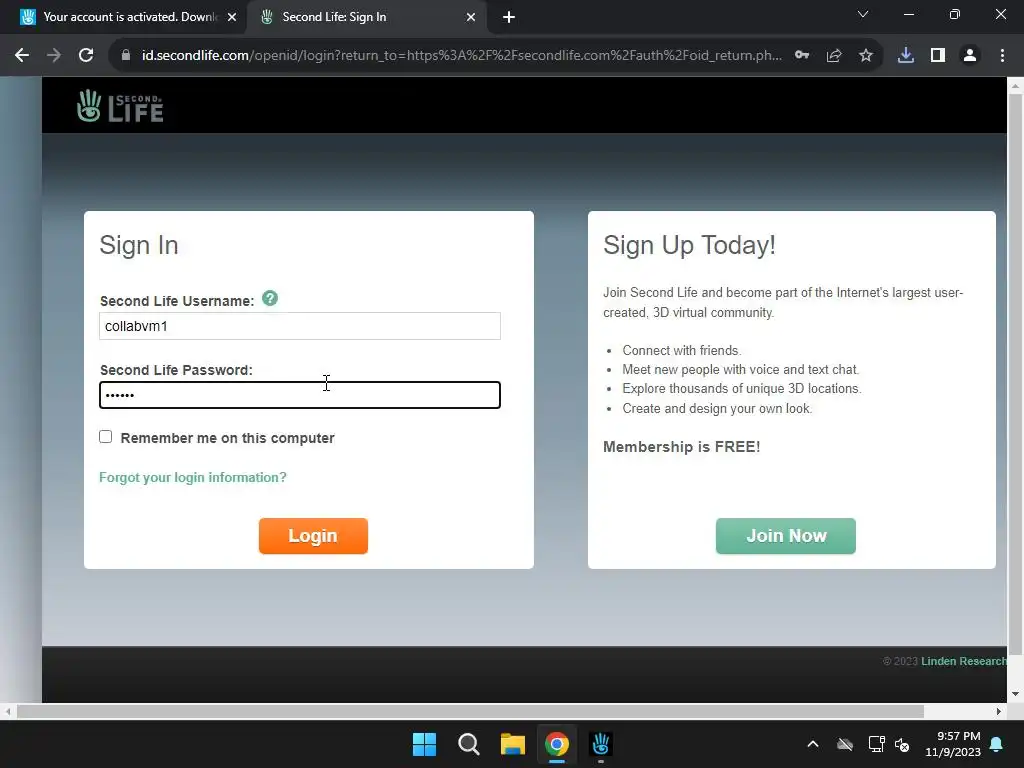Click the network display tray icon
1024x768 pixels.
coord(876,744)
